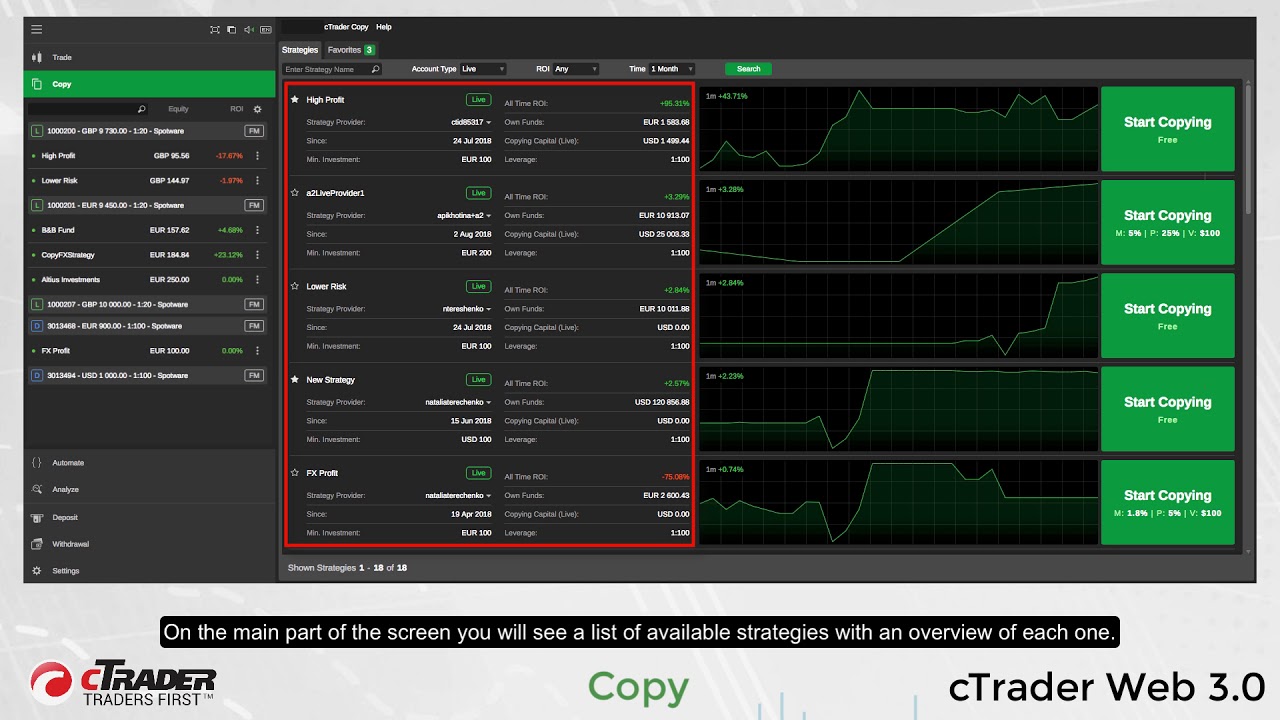
Task: Switch to the Favorites tab
Action: click(x=350, y=50)
